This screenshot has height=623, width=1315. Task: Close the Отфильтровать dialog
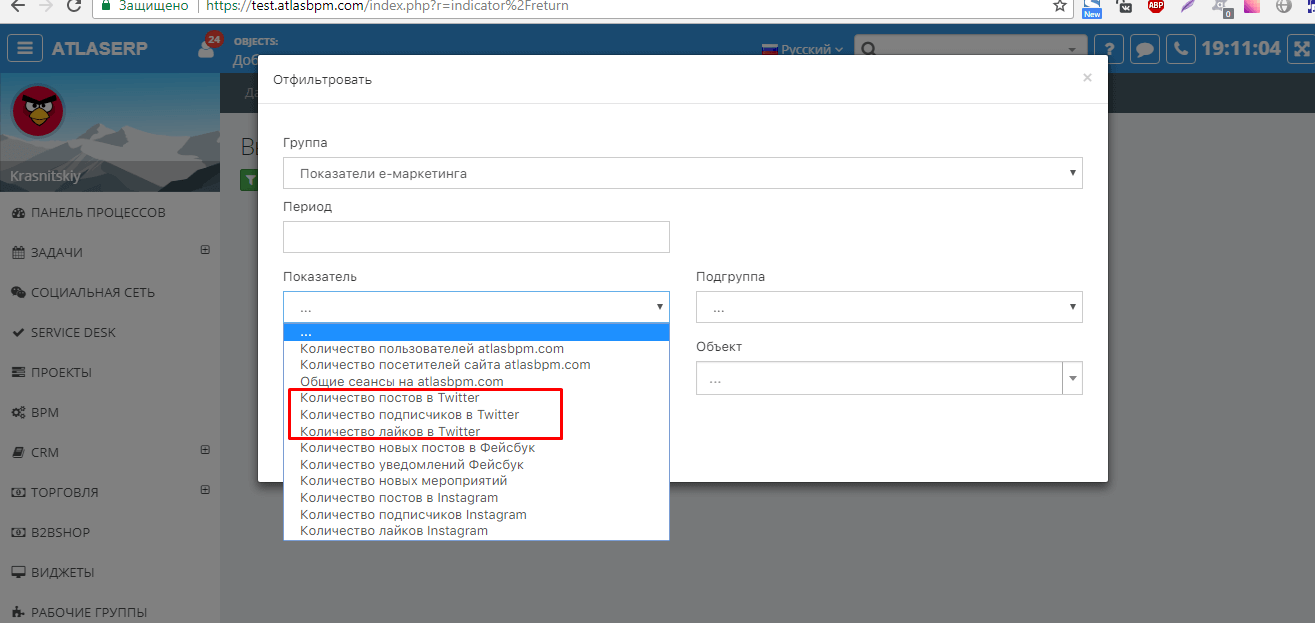click(1087, 77)
